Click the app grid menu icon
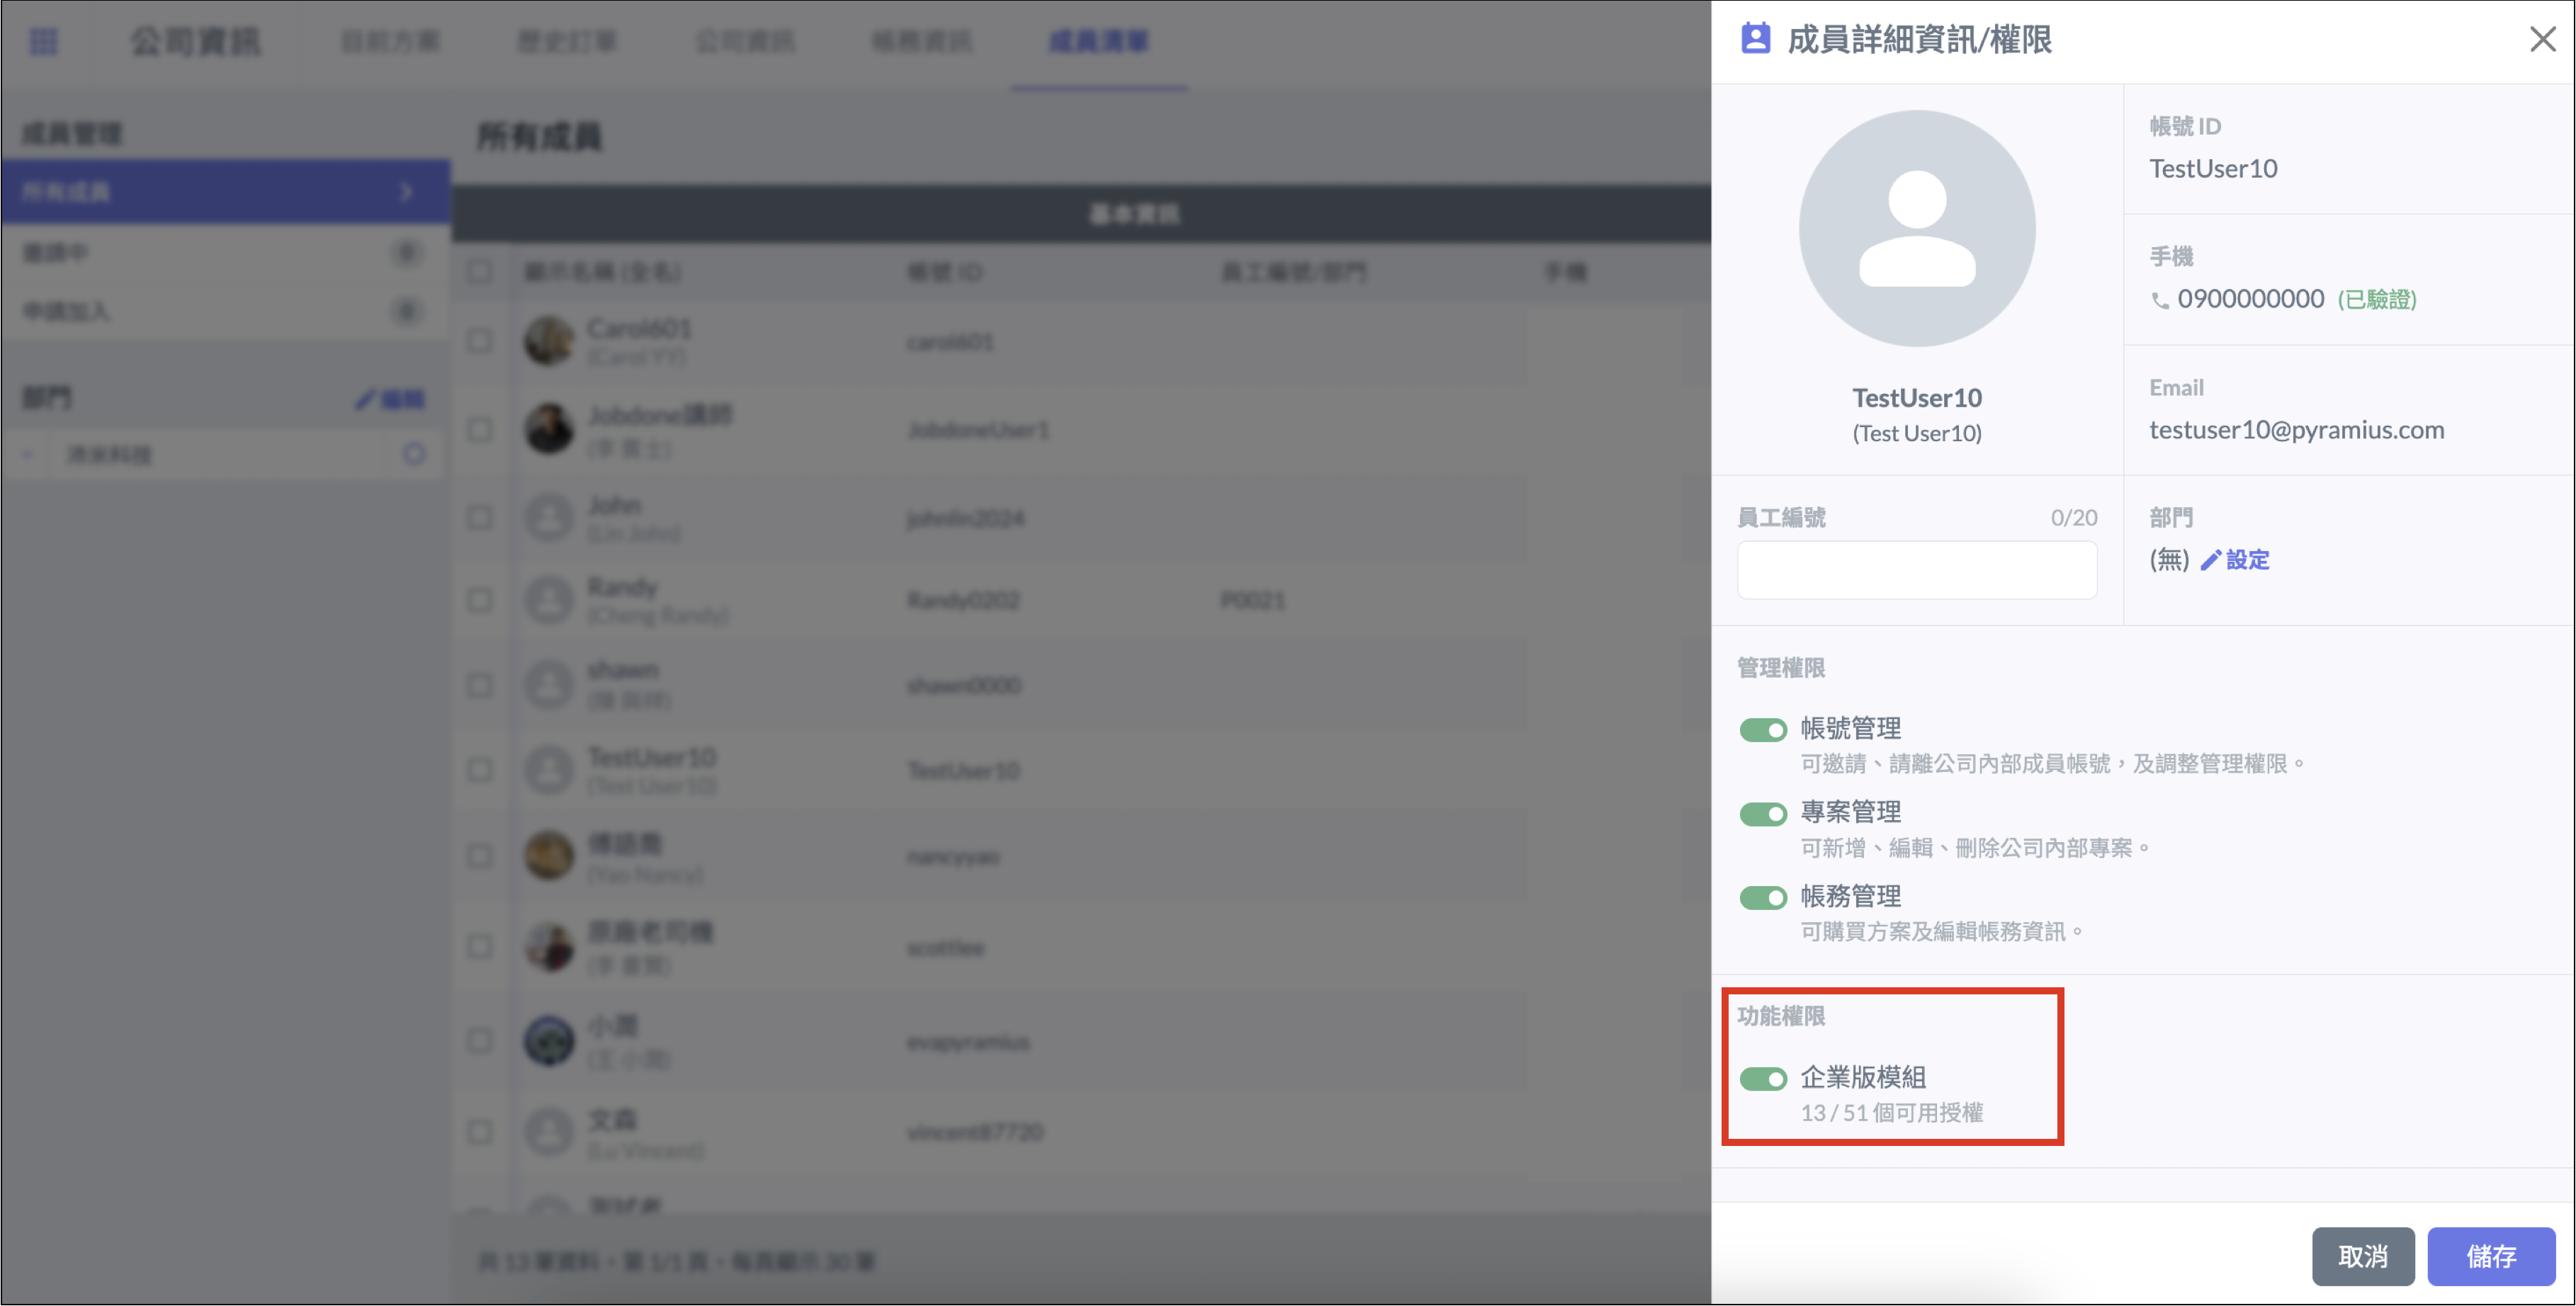2576x1306 pixels. tap(43, 41)
